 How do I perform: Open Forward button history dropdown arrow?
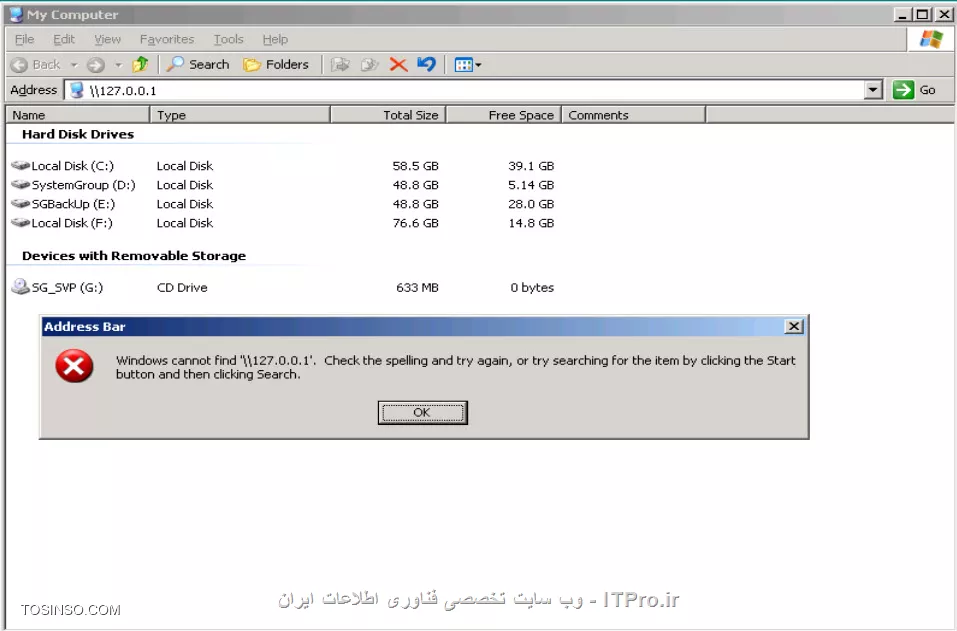(118, 65)
